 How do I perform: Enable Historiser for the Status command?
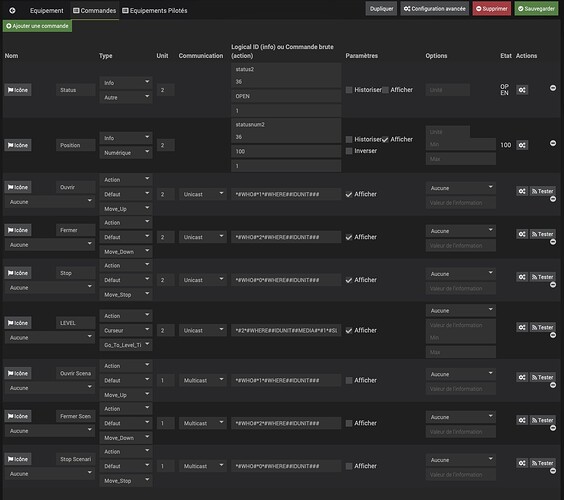pos(349,90)
